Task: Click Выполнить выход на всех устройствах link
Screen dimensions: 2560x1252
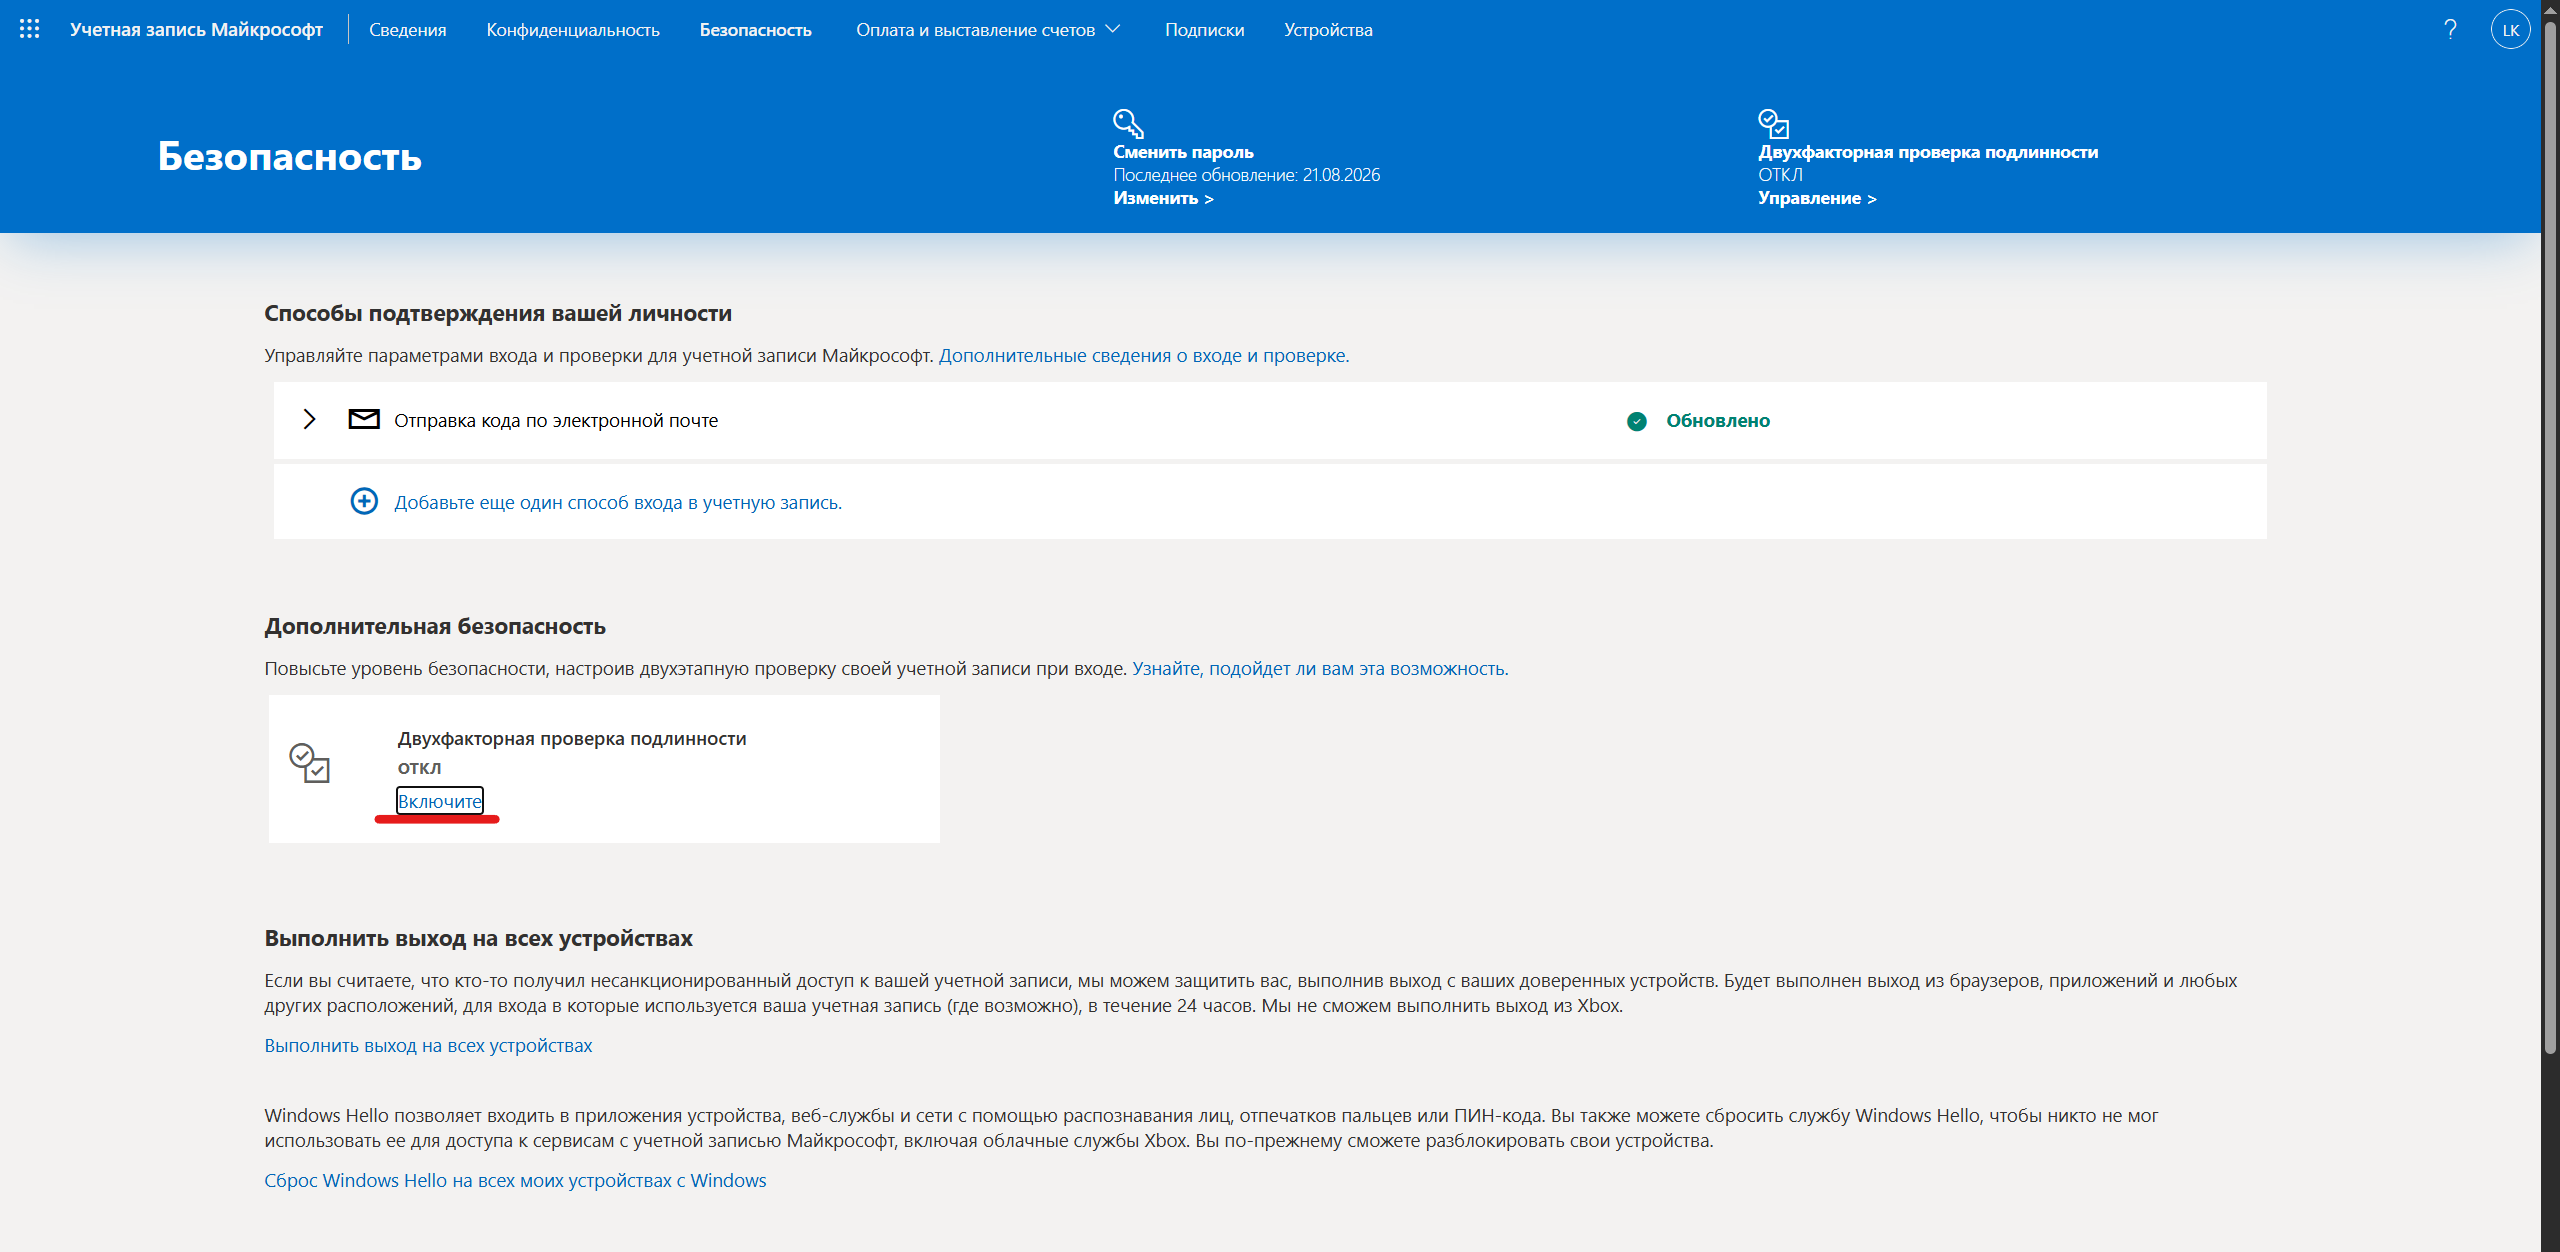Action: (428, 1045)
